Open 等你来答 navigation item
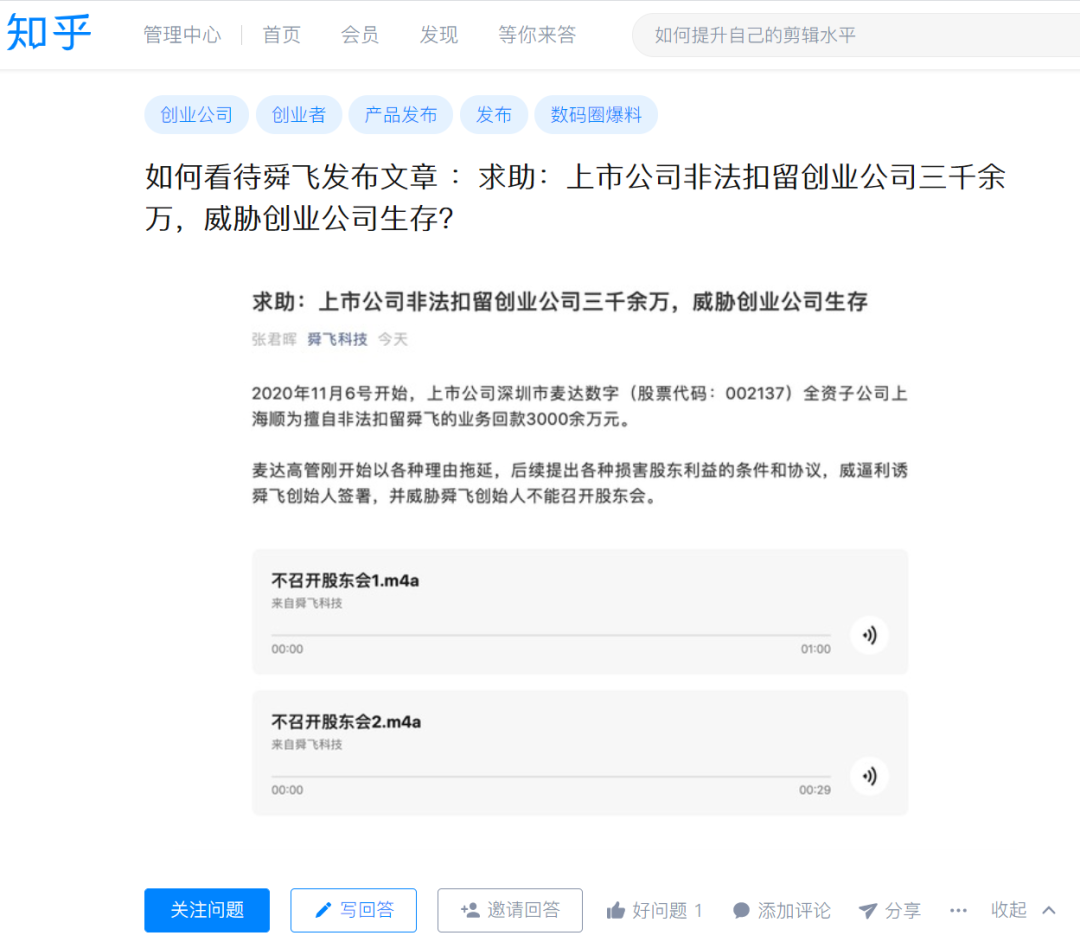This screenshot has width=1080, height=942. [x=537, y=34]
